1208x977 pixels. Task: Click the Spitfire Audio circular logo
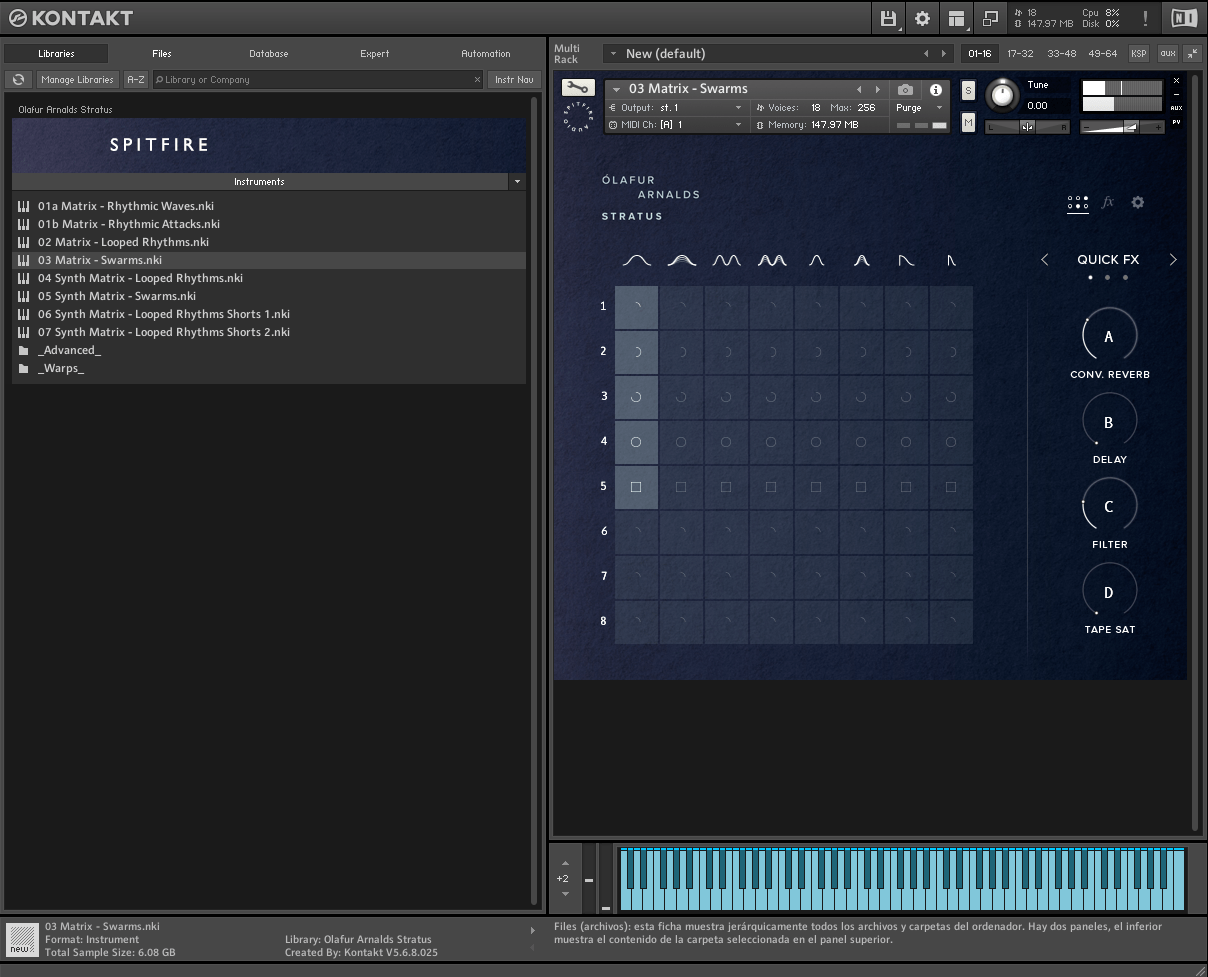(578, 116)
